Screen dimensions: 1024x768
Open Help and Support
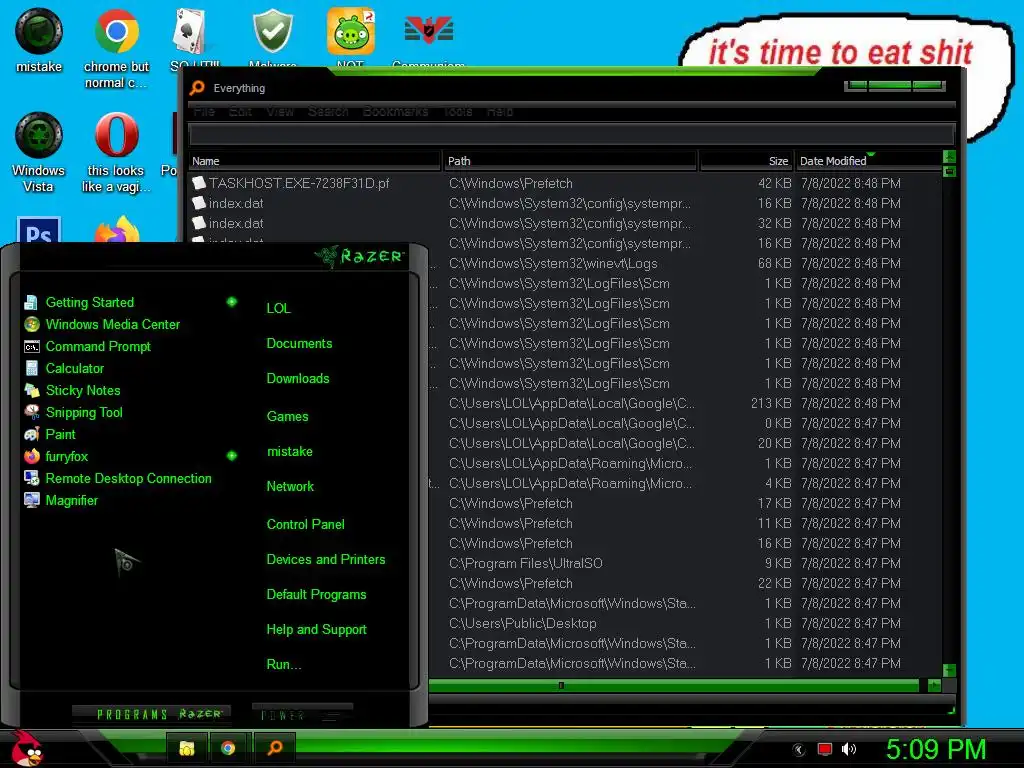(x=316, y=630)
